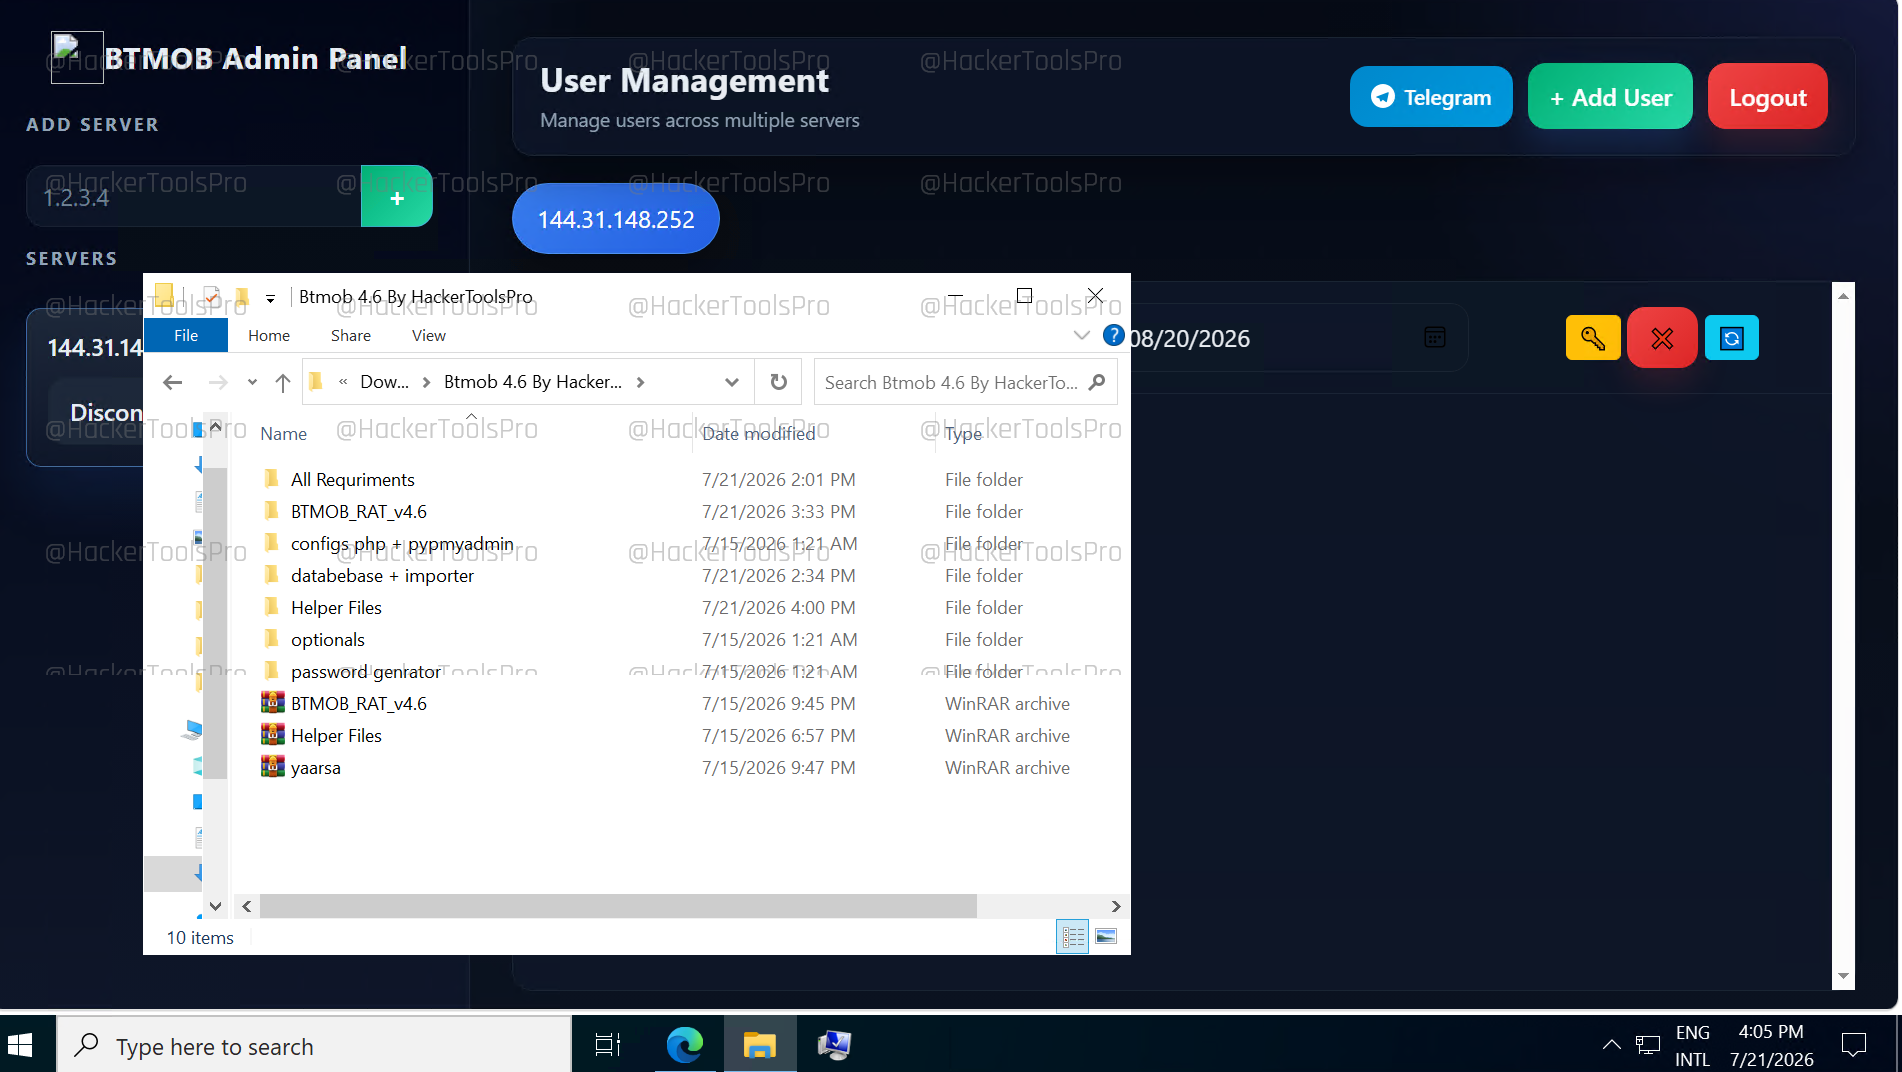Sort by the Type column header
The image size is (1902, 1072).
964,434
